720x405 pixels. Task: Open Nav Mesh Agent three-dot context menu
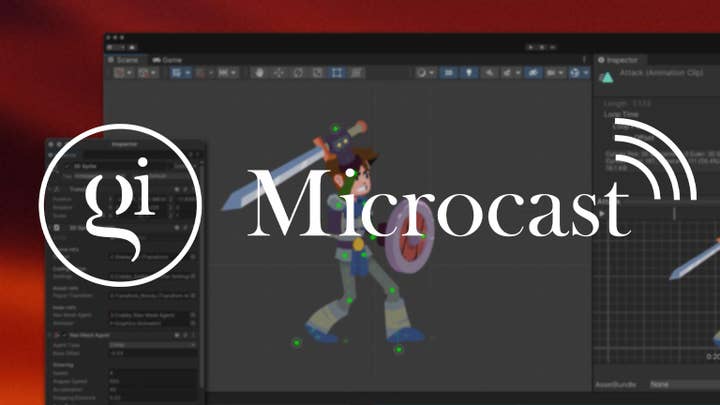(x=193, y=335)
